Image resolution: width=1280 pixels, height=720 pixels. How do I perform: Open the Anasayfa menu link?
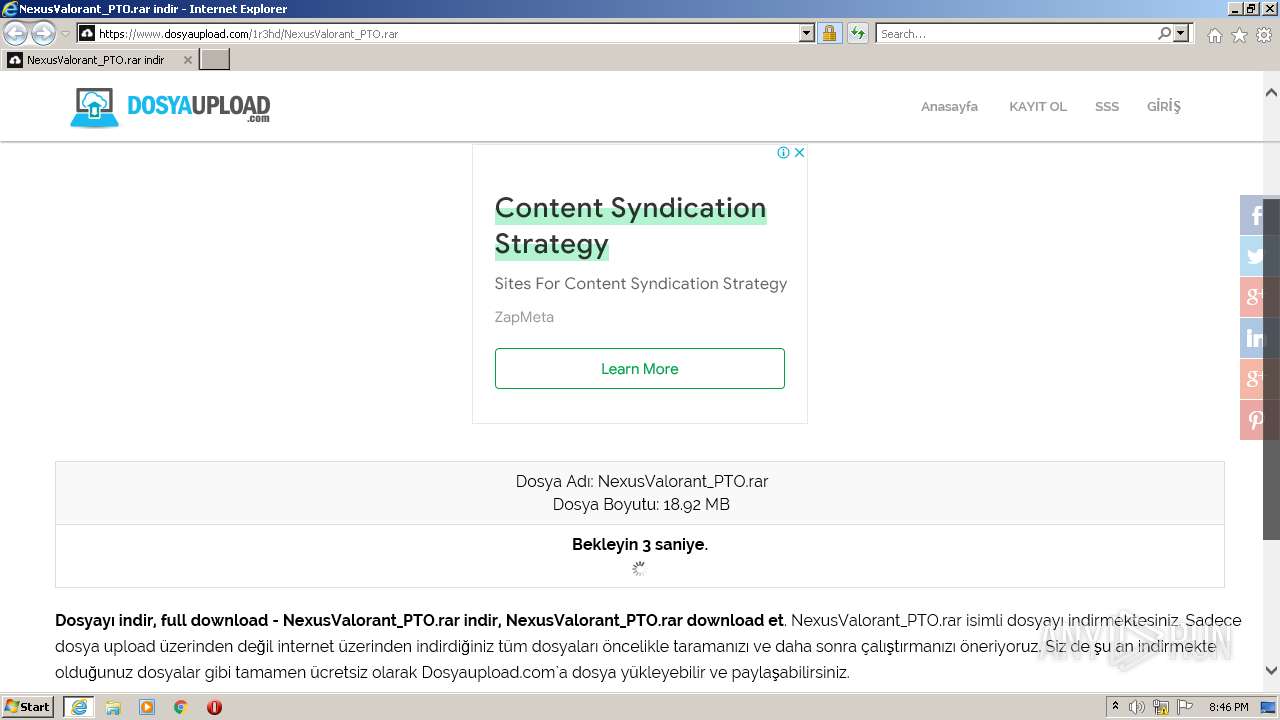click(x=949, y=106)
